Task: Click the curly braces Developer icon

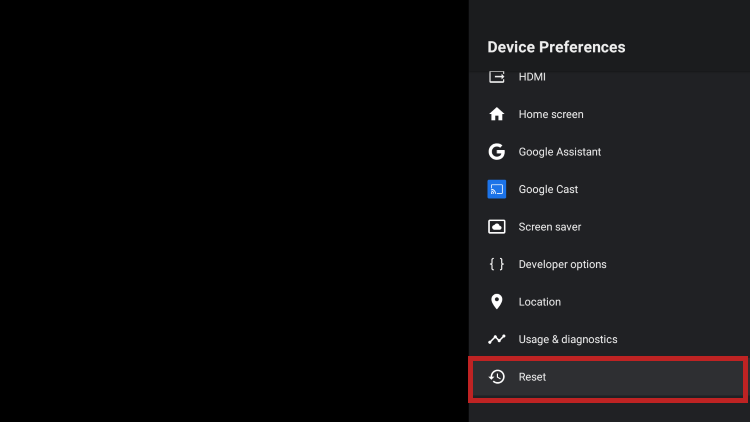Action: click(x=496, y=264)
